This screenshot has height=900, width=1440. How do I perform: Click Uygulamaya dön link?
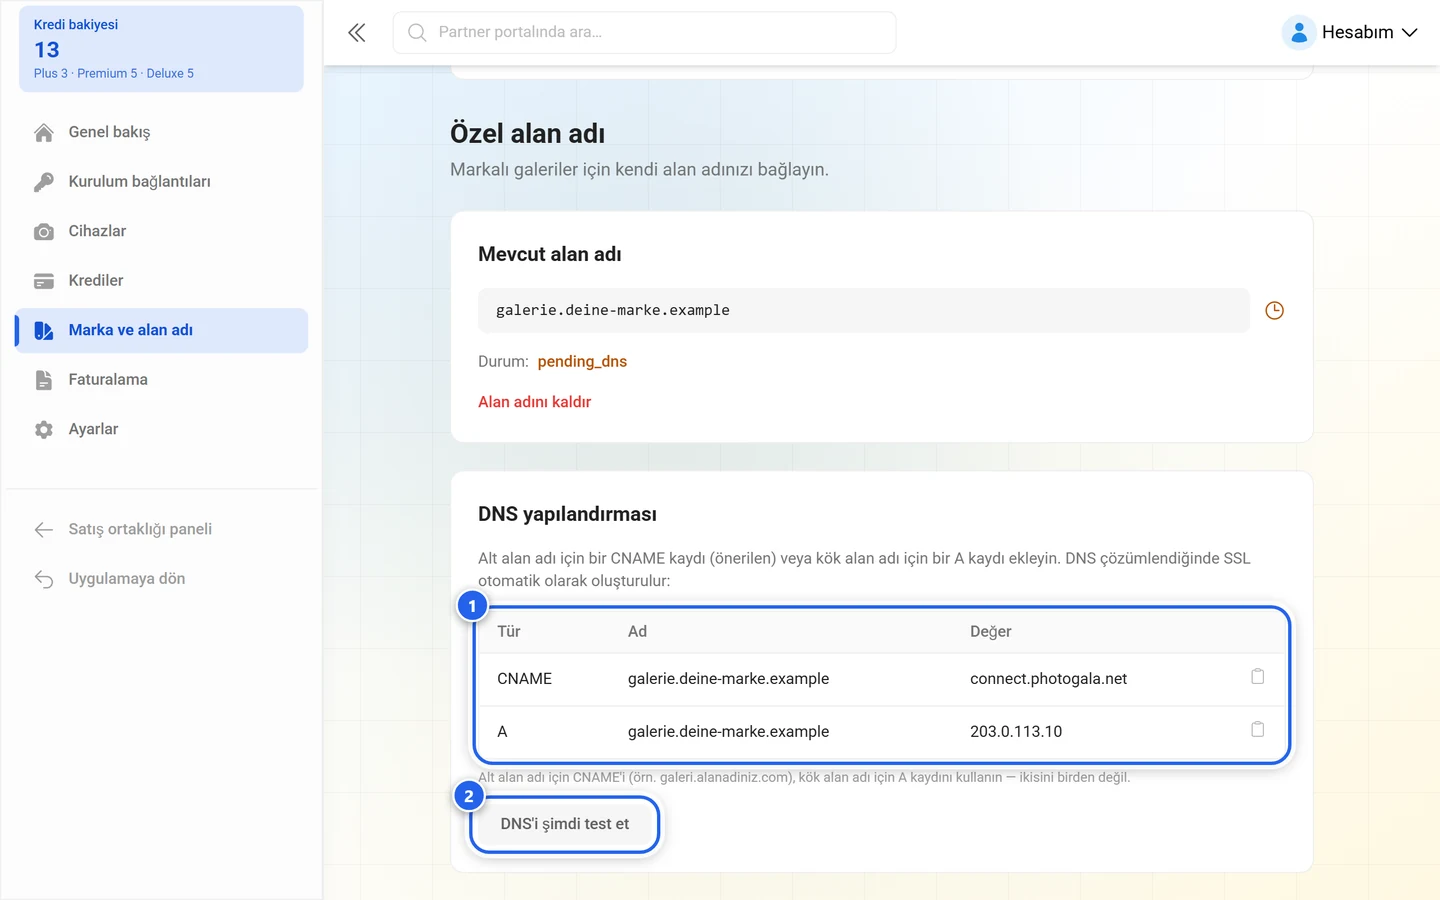[161, 579]
